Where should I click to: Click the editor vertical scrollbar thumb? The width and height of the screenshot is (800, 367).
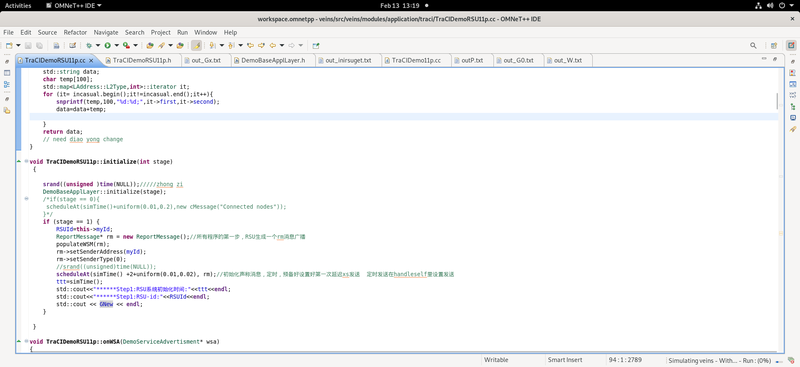click(777, 101)
